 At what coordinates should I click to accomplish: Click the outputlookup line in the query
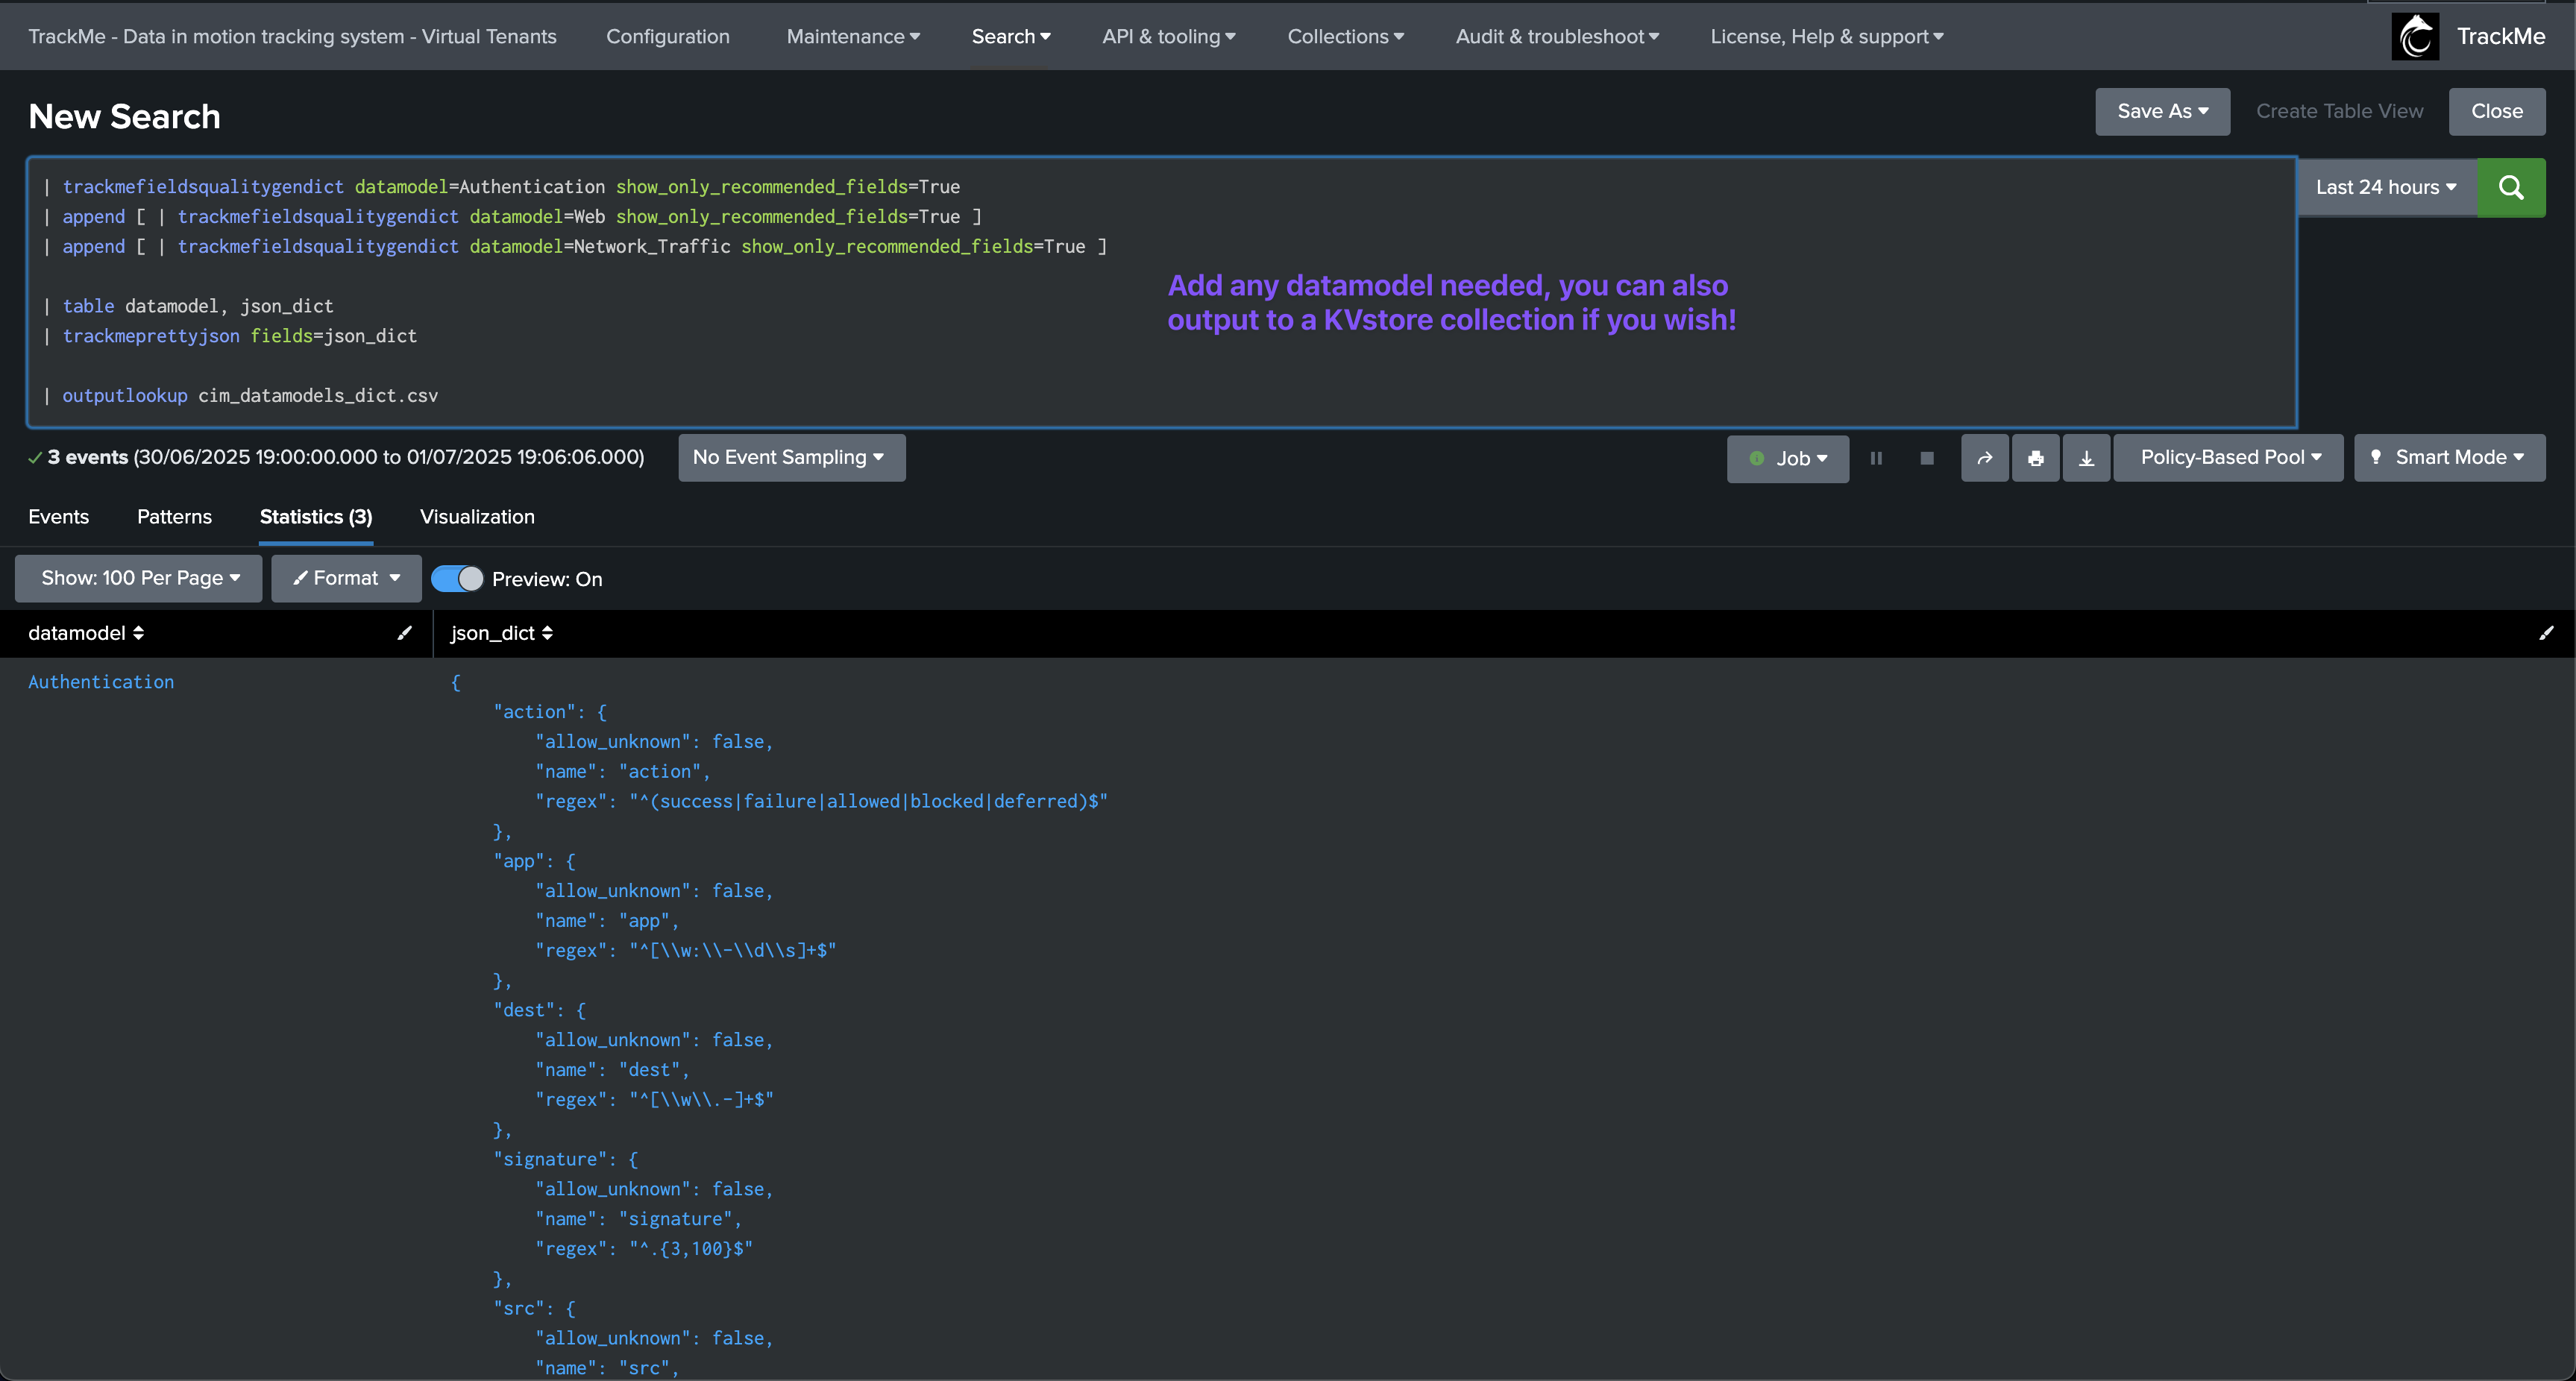[x=240, y=396]
